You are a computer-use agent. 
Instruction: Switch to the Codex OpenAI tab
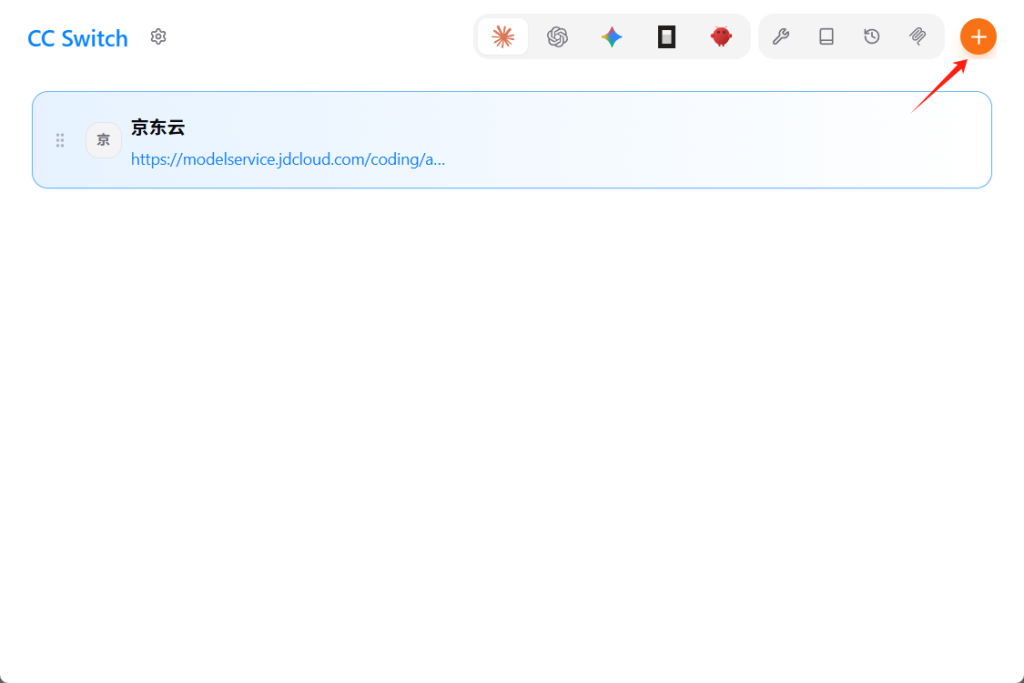click(x=557, y=37)
